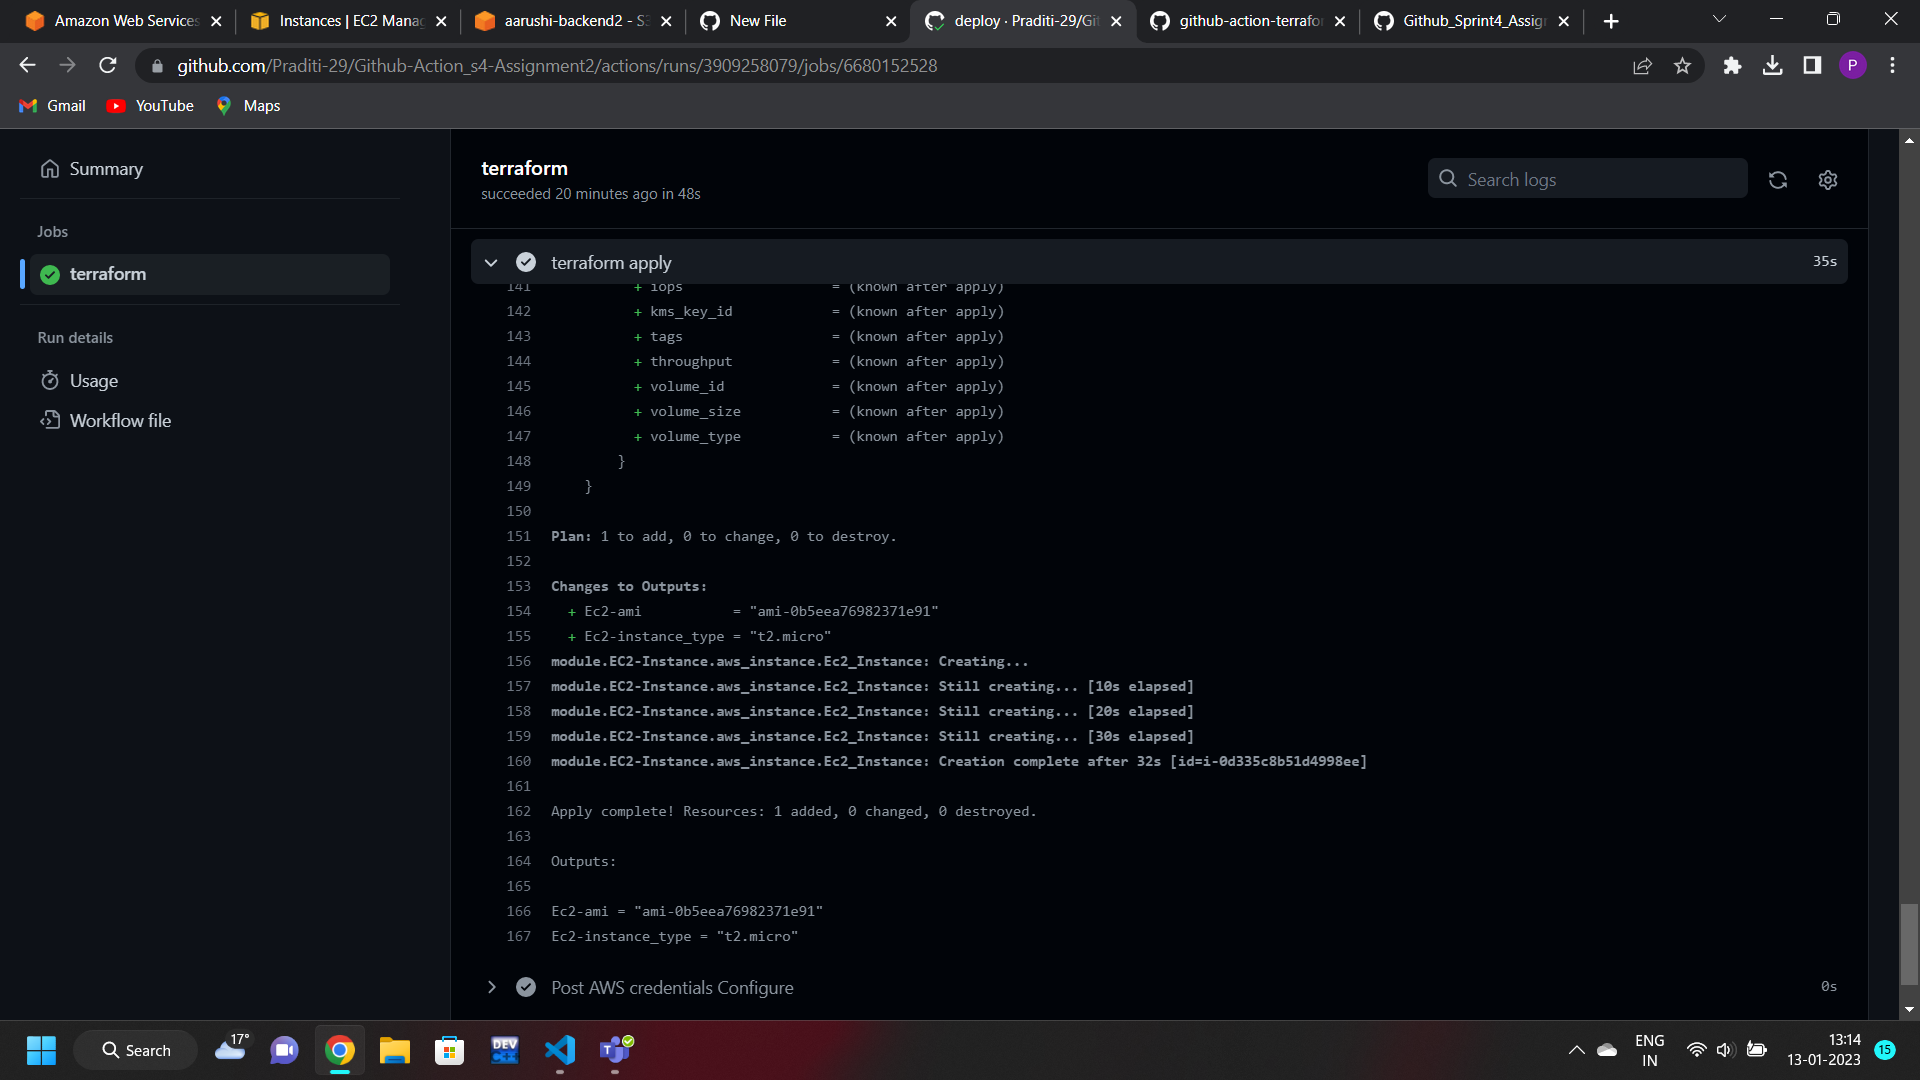Click the profile avatar in Chrome toolbar
The image size is (1920, 1080).
coord(1854,65)
